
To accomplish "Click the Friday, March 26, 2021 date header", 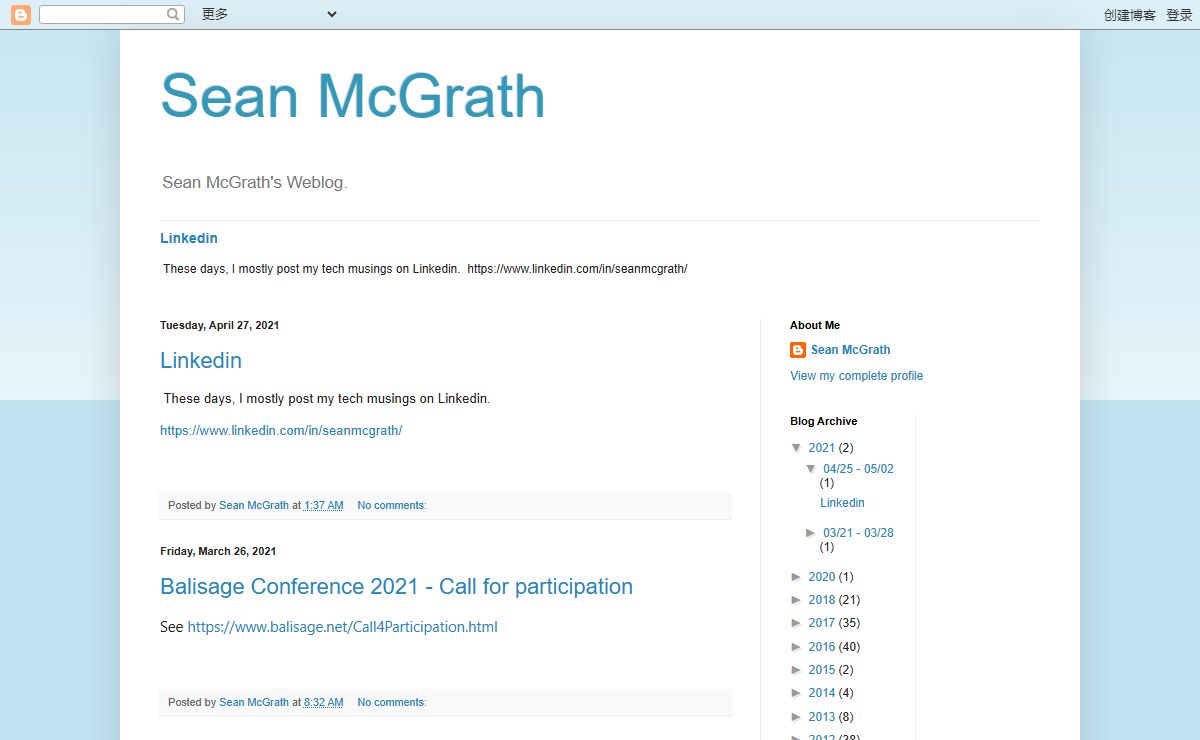I will (x=218, y=551).
